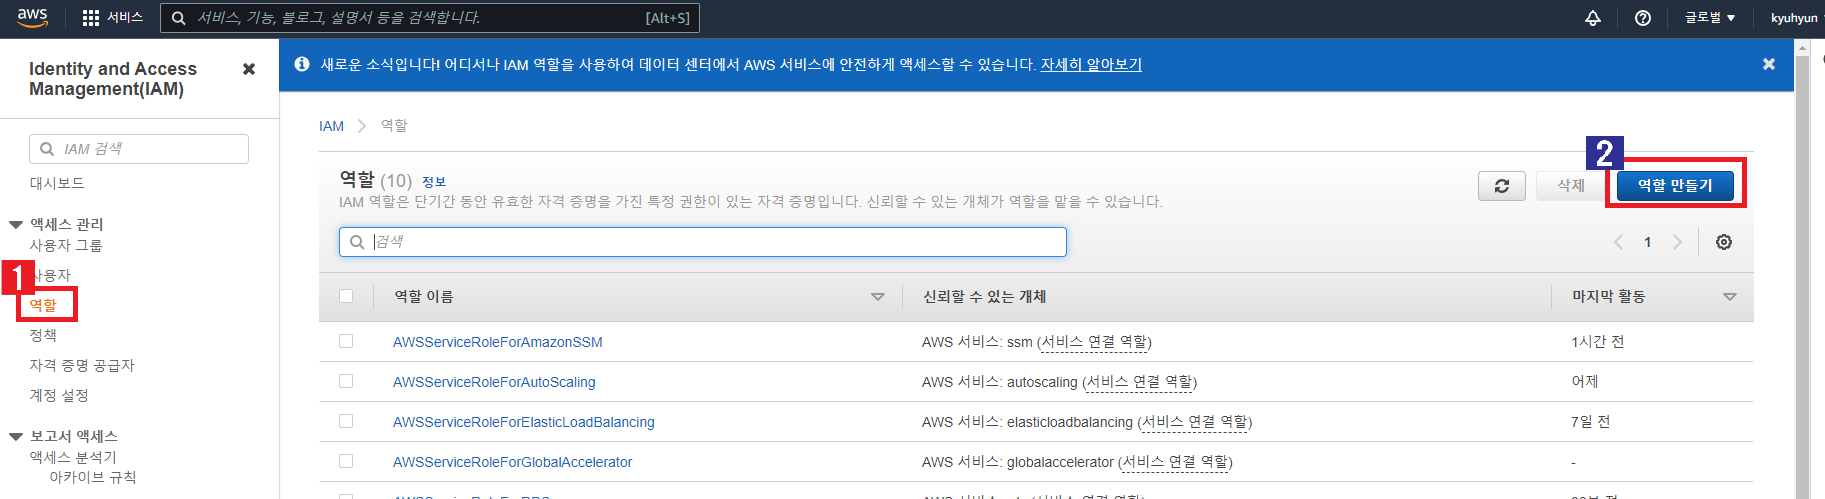
Task: Go to the previous page arrow
Action: (x=1618, y=242)
